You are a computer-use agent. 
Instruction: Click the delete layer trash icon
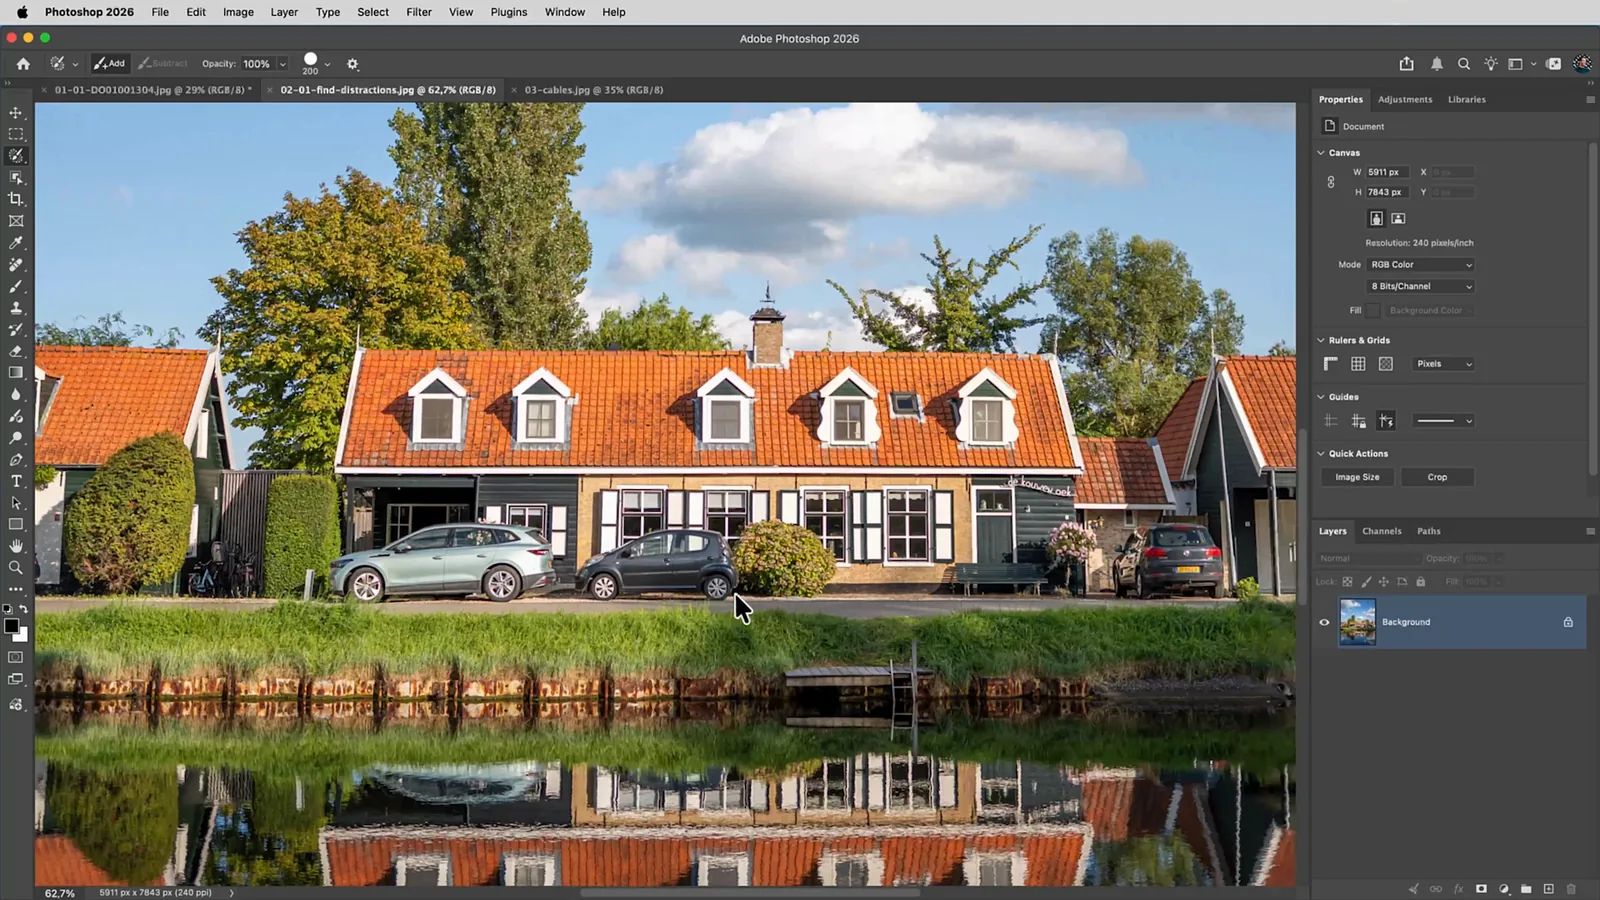click(1571, 889)
